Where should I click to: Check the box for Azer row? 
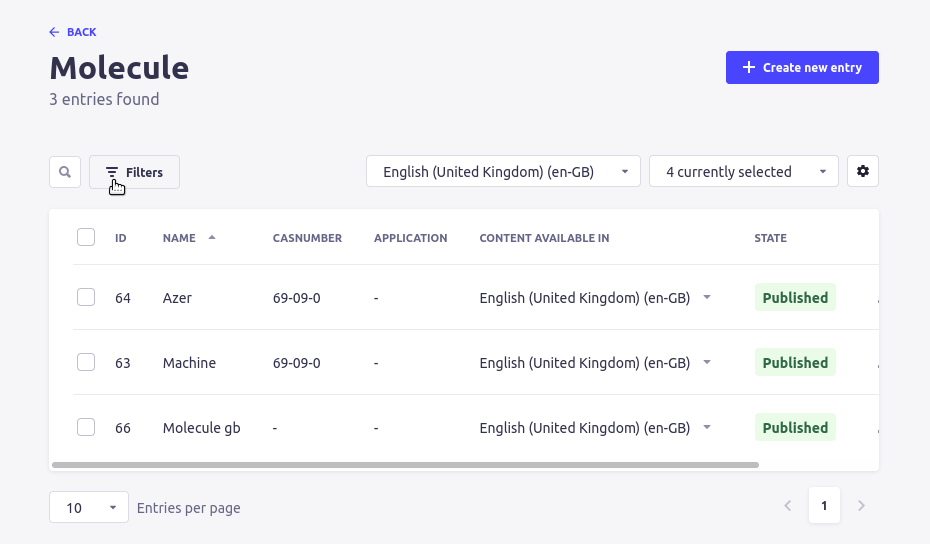point(86,297)
